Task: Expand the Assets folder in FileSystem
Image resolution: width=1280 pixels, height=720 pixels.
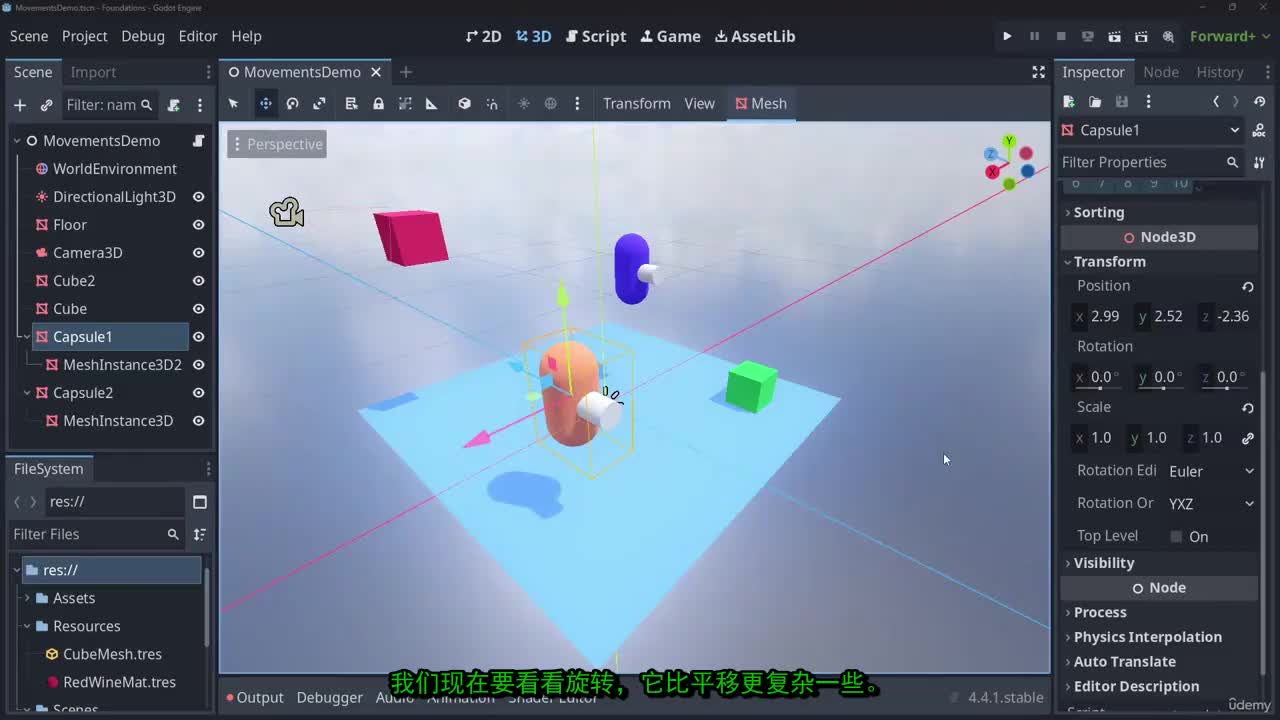Action: (x=28, y=598)
